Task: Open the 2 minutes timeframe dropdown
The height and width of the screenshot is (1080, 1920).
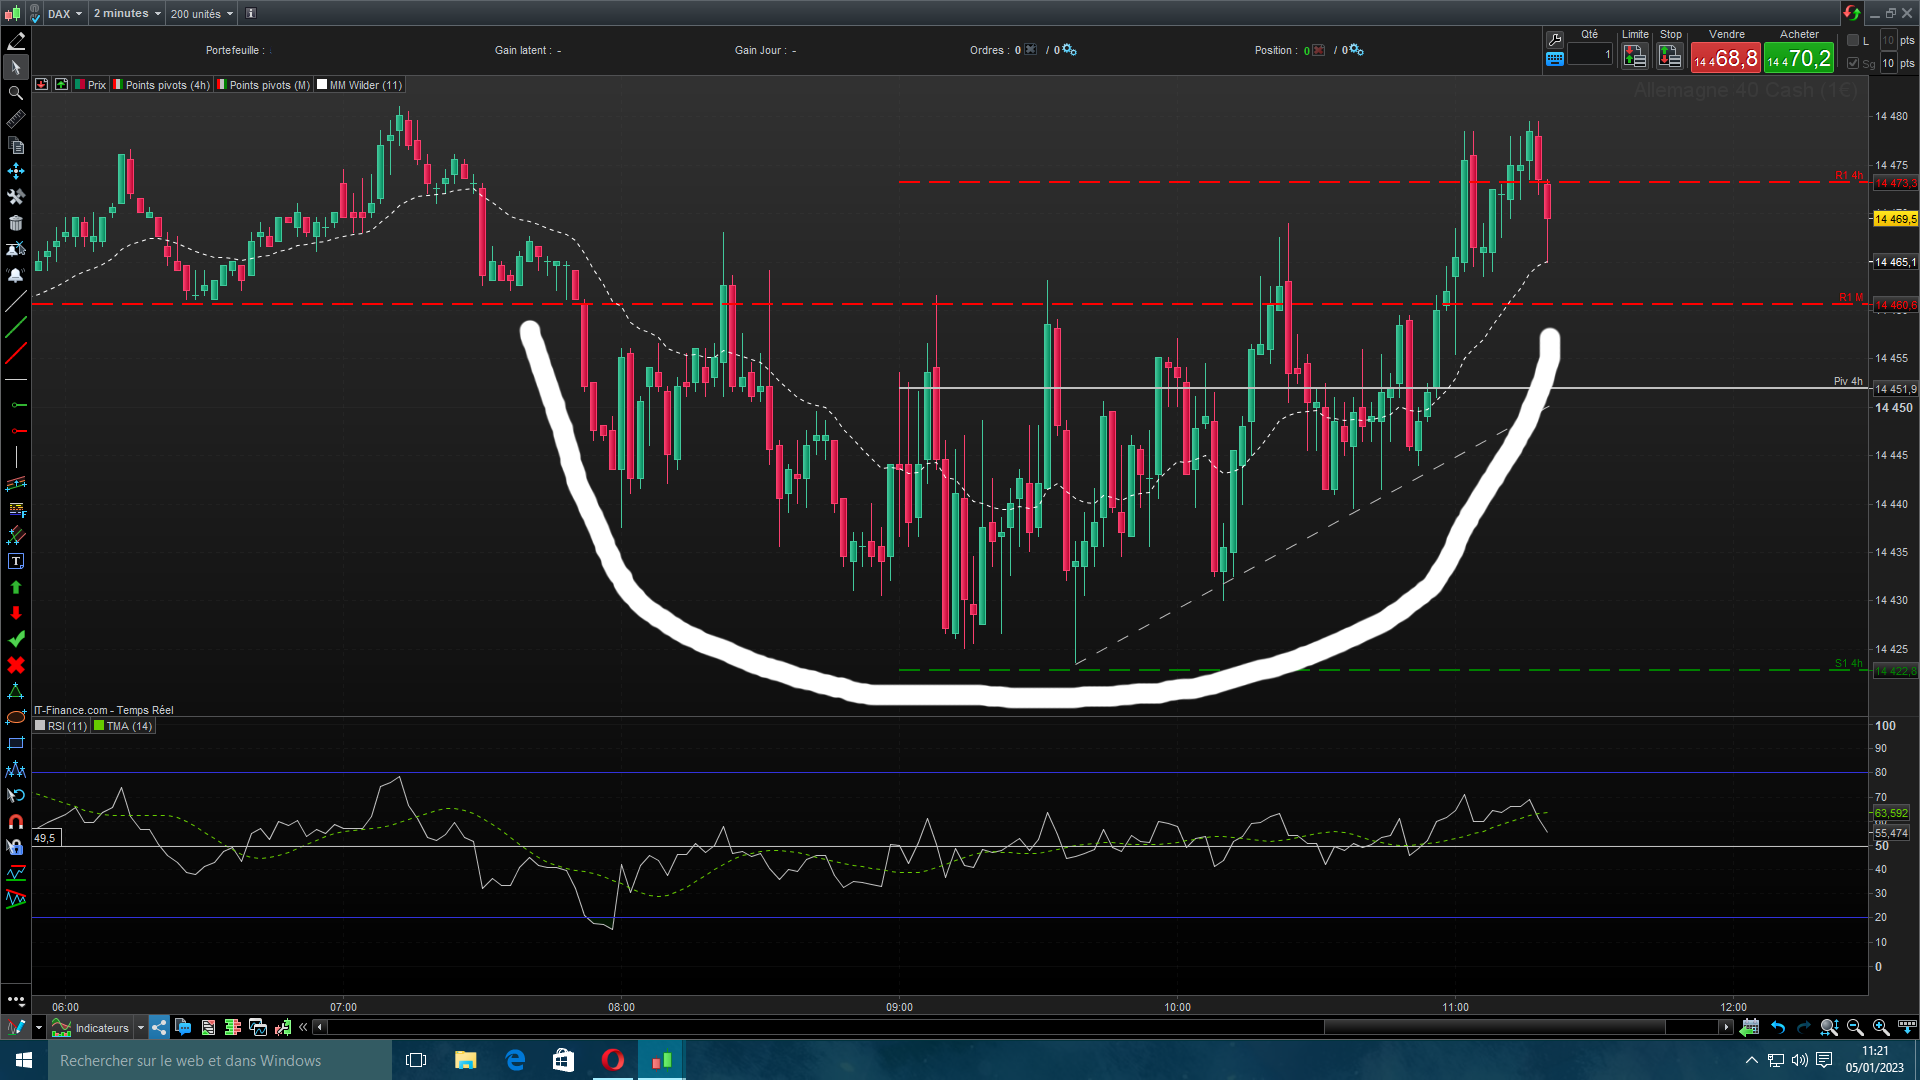Action: point(127,14)
